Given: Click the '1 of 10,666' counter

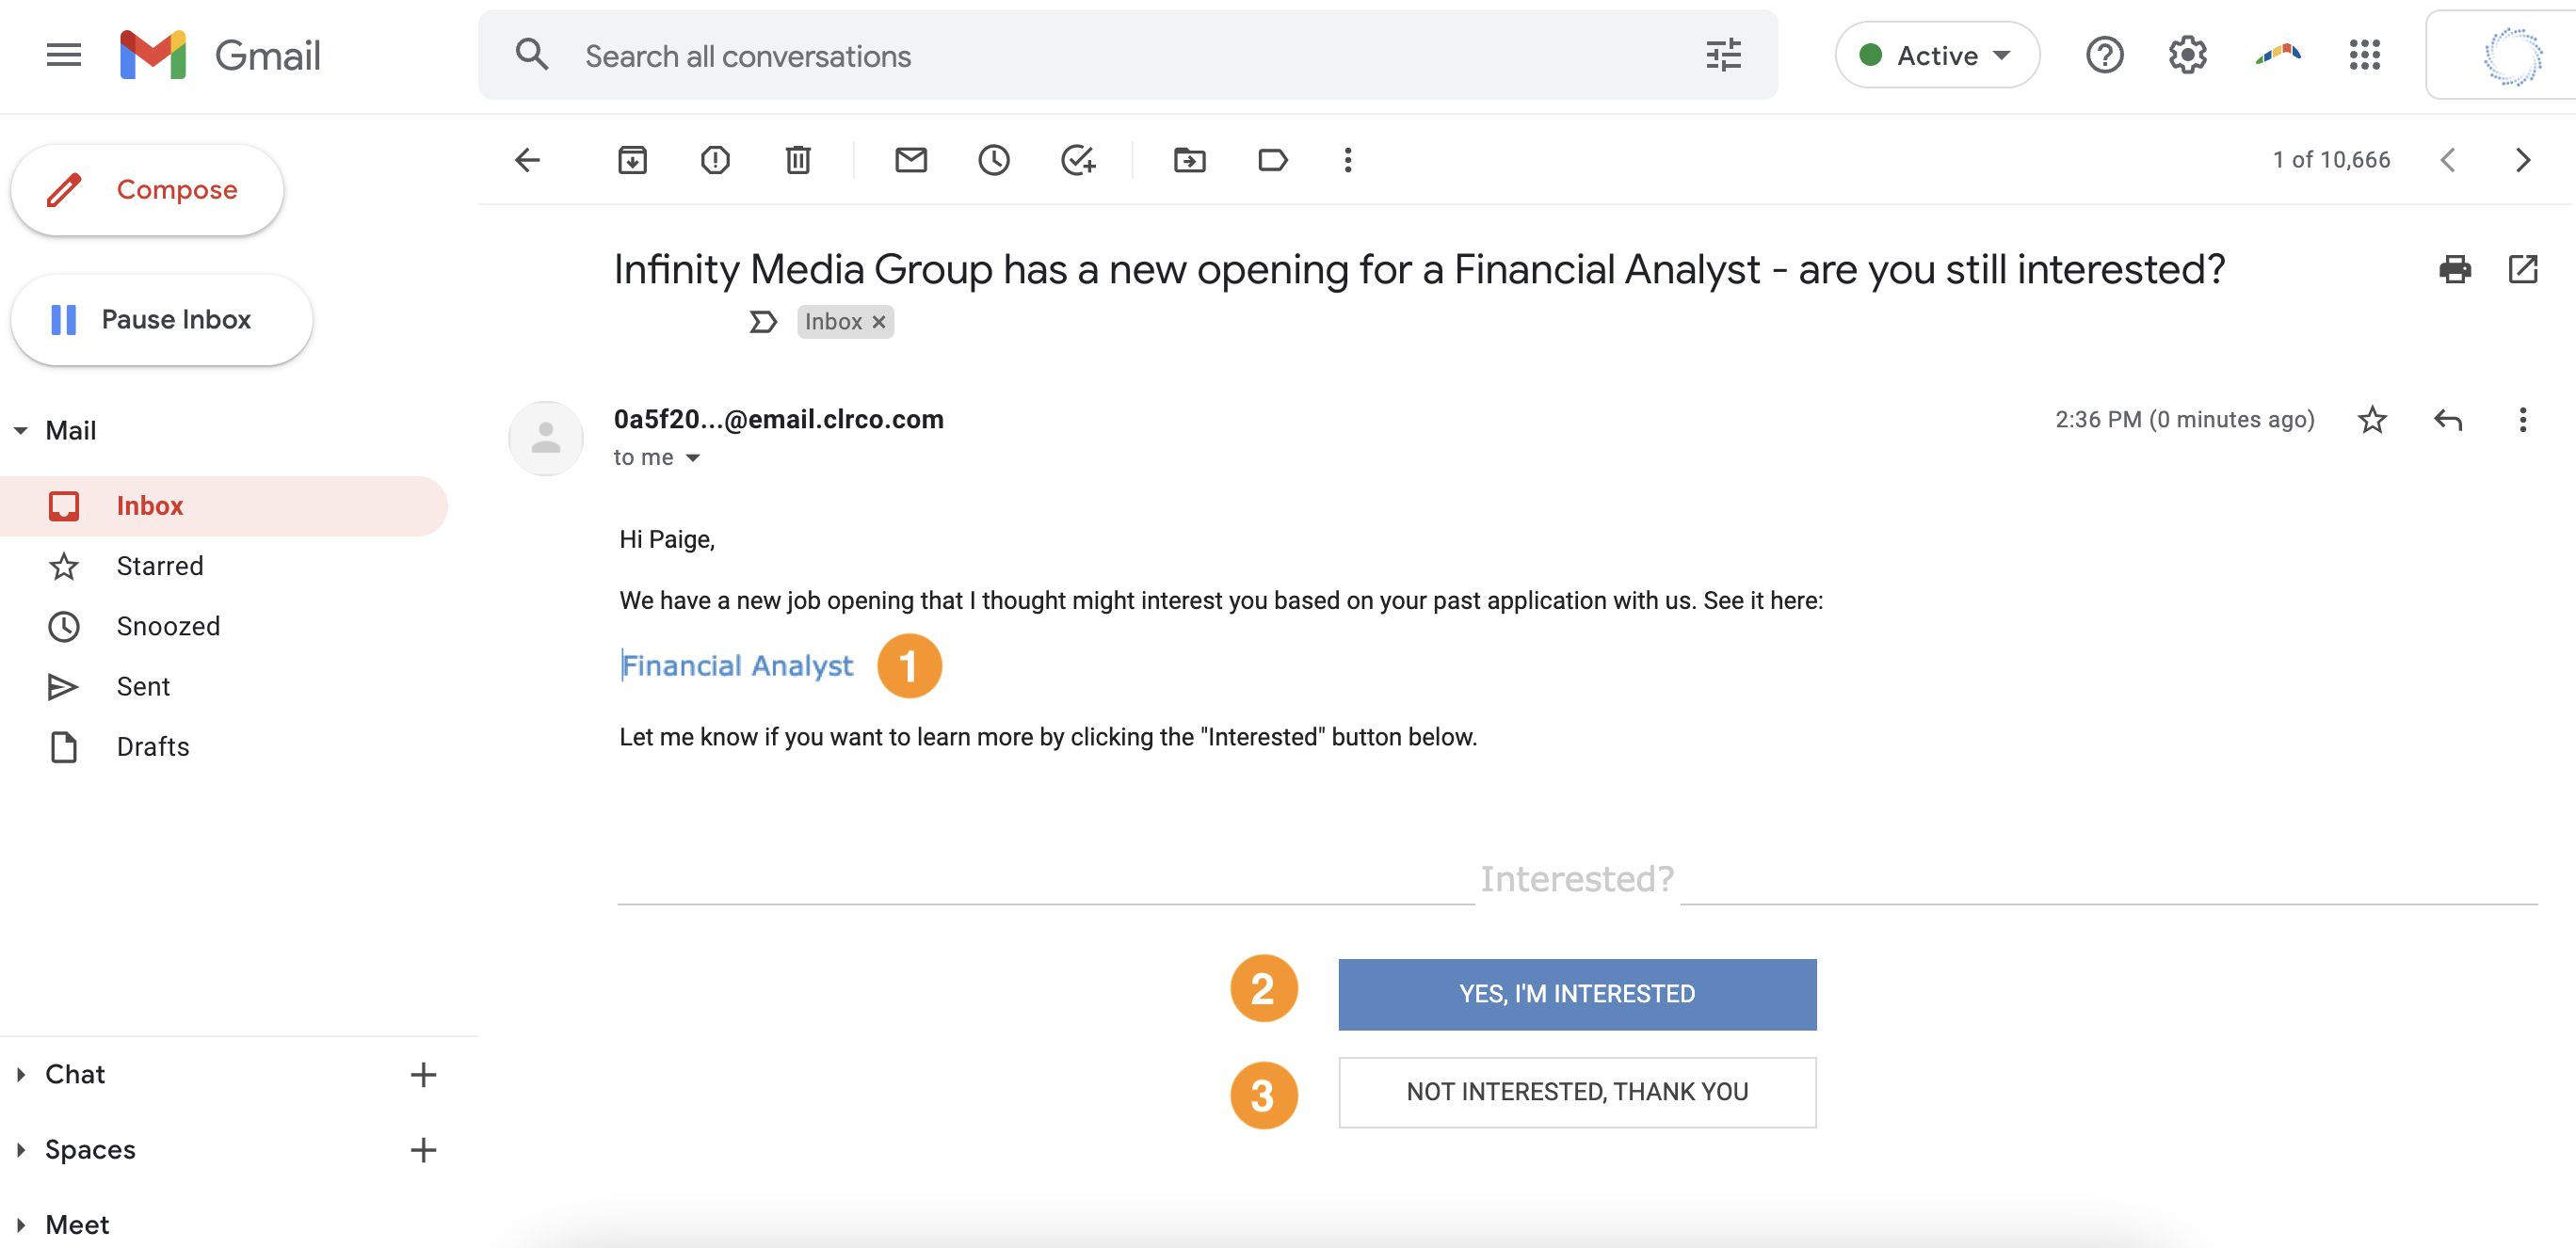Looking at the screenshot, I should pos(2330,160).
